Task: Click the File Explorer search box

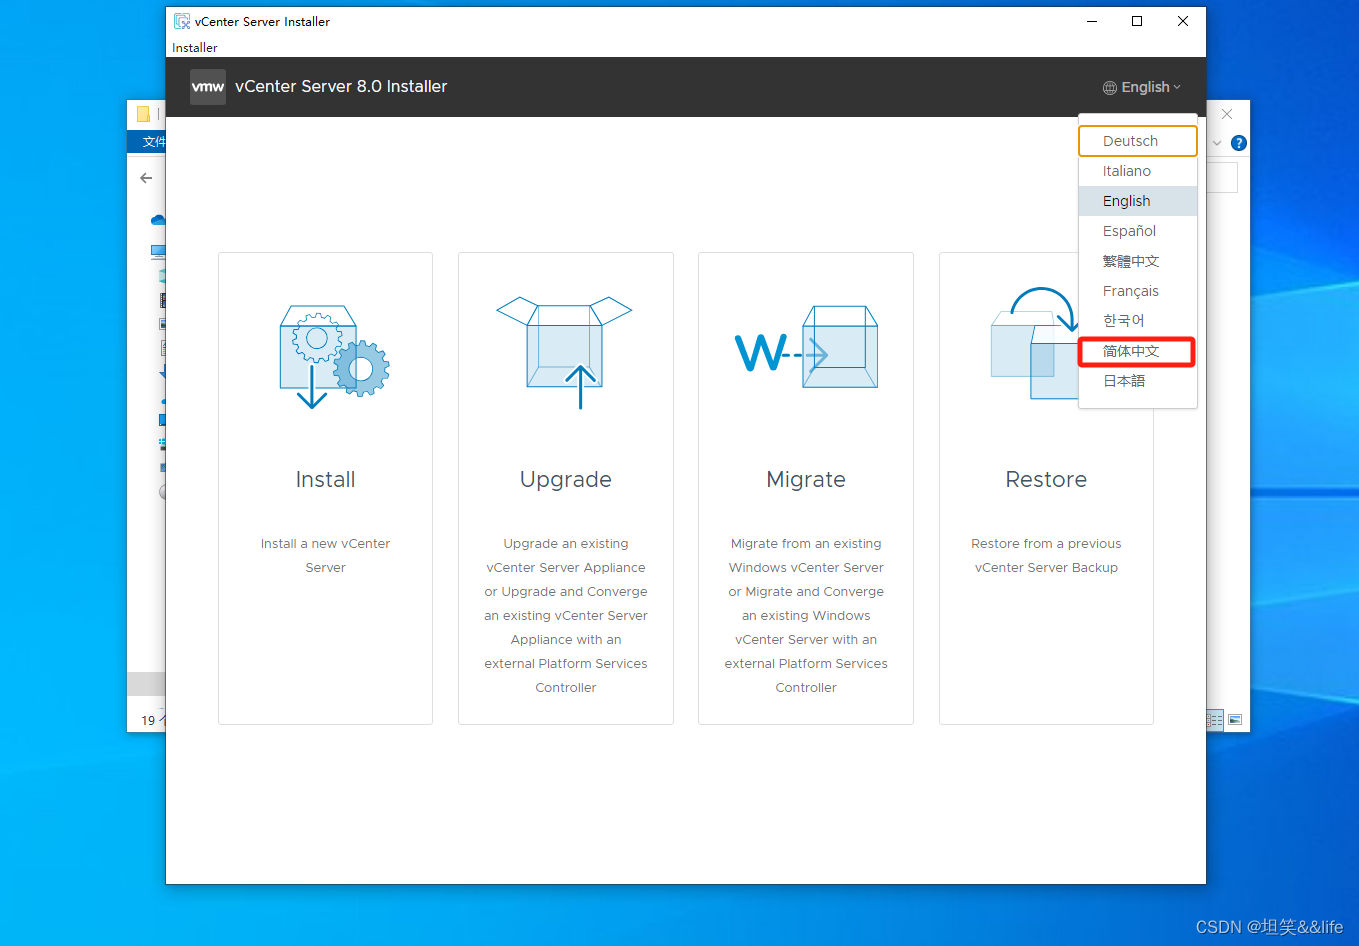Action: (1222, 178)
